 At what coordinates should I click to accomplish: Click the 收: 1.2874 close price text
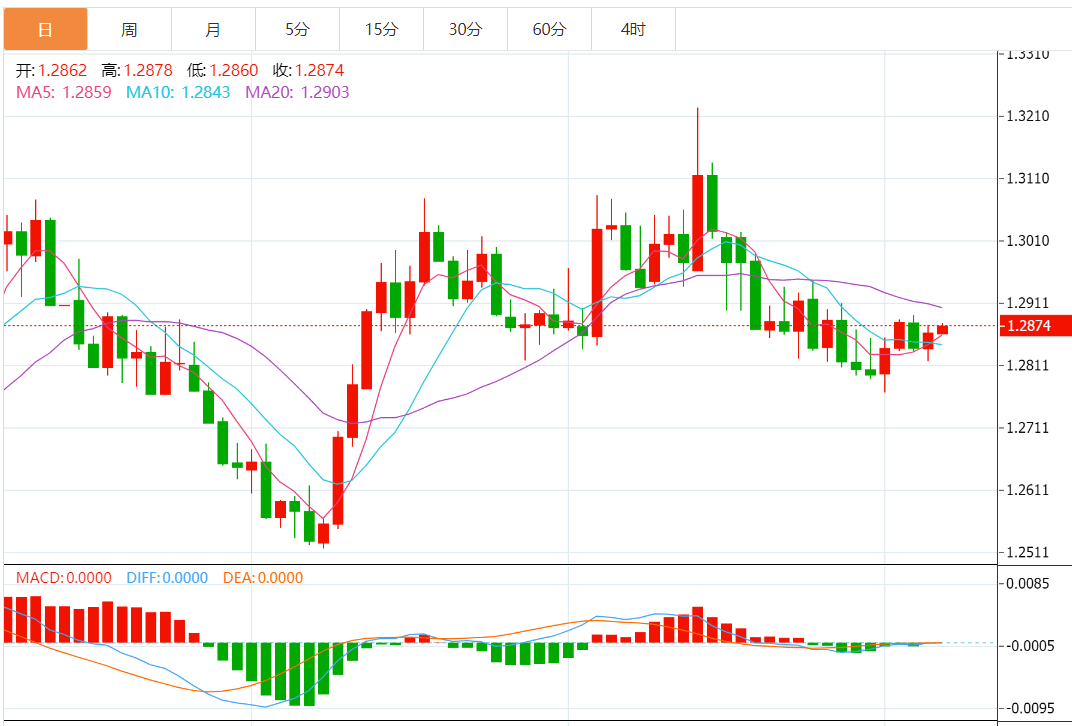pos(308,70)
